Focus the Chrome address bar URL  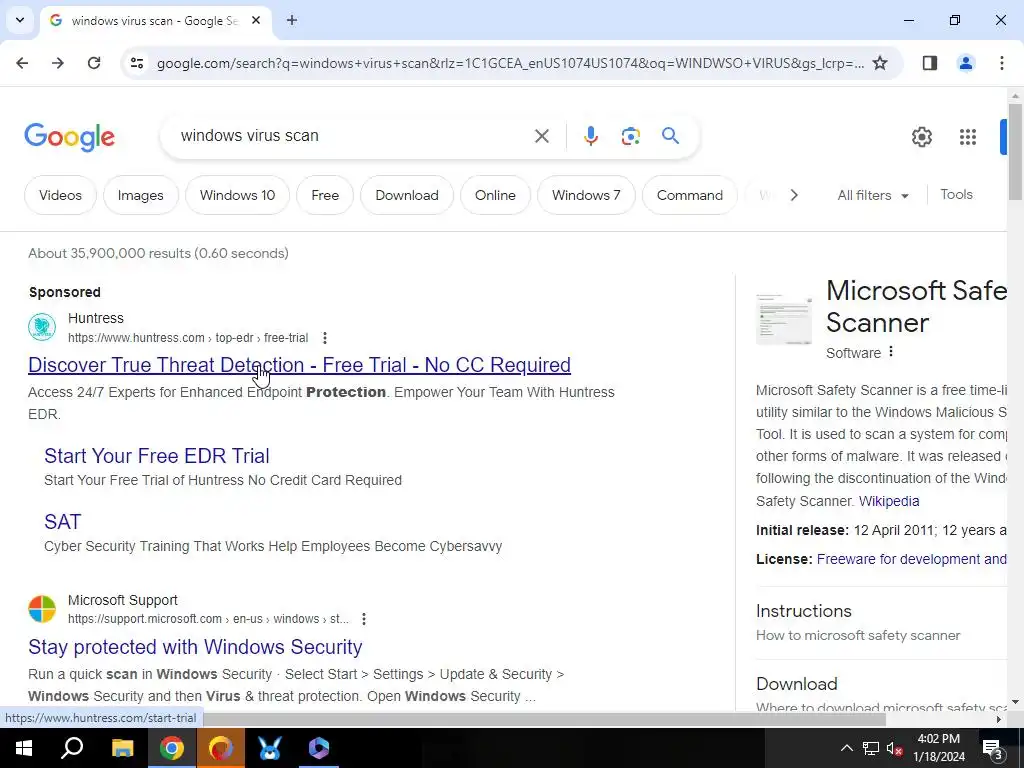pos(510,63)
